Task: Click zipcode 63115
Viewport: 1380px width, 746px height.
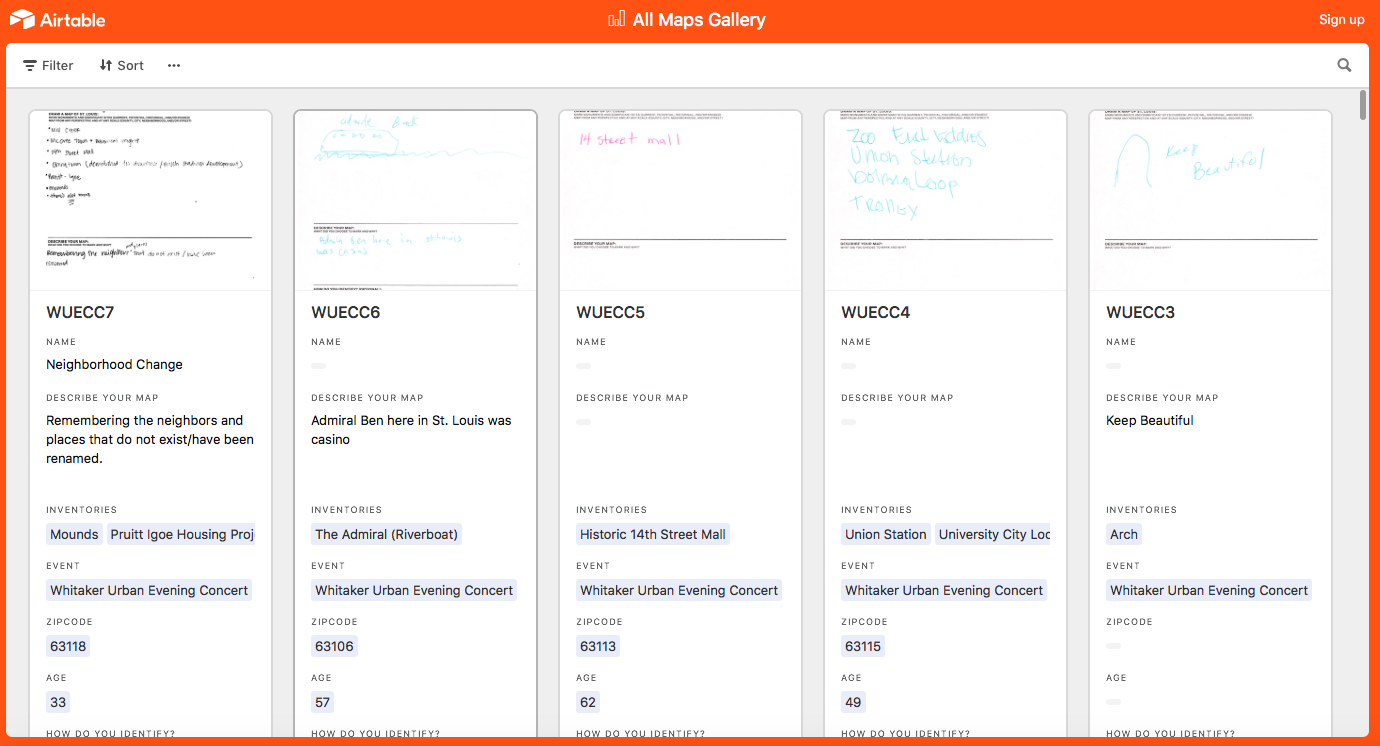Action: click(x=863, y=646)
